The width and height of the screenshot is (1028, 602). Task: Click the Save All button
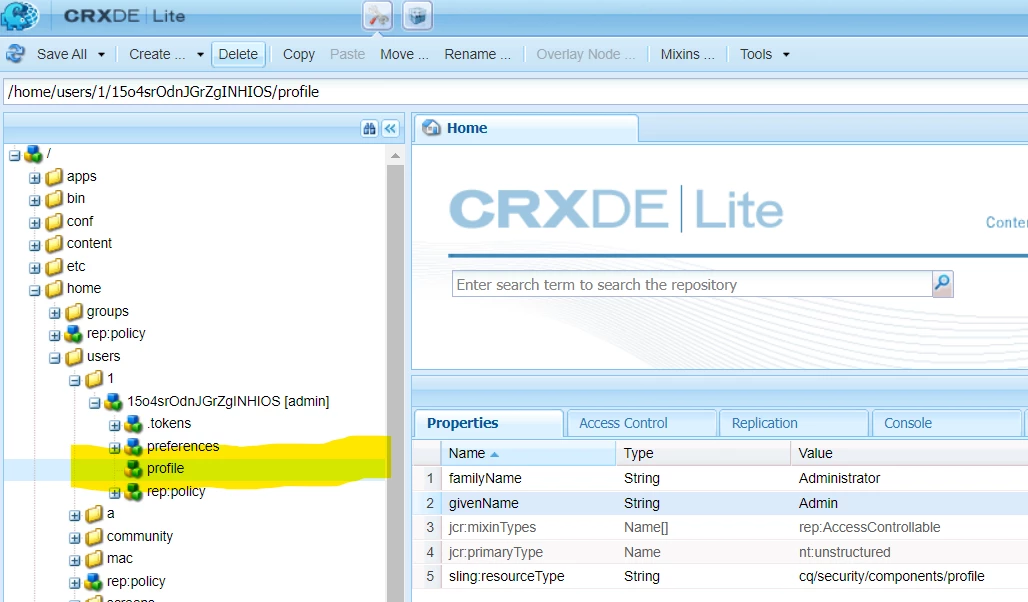click(62, 54)
